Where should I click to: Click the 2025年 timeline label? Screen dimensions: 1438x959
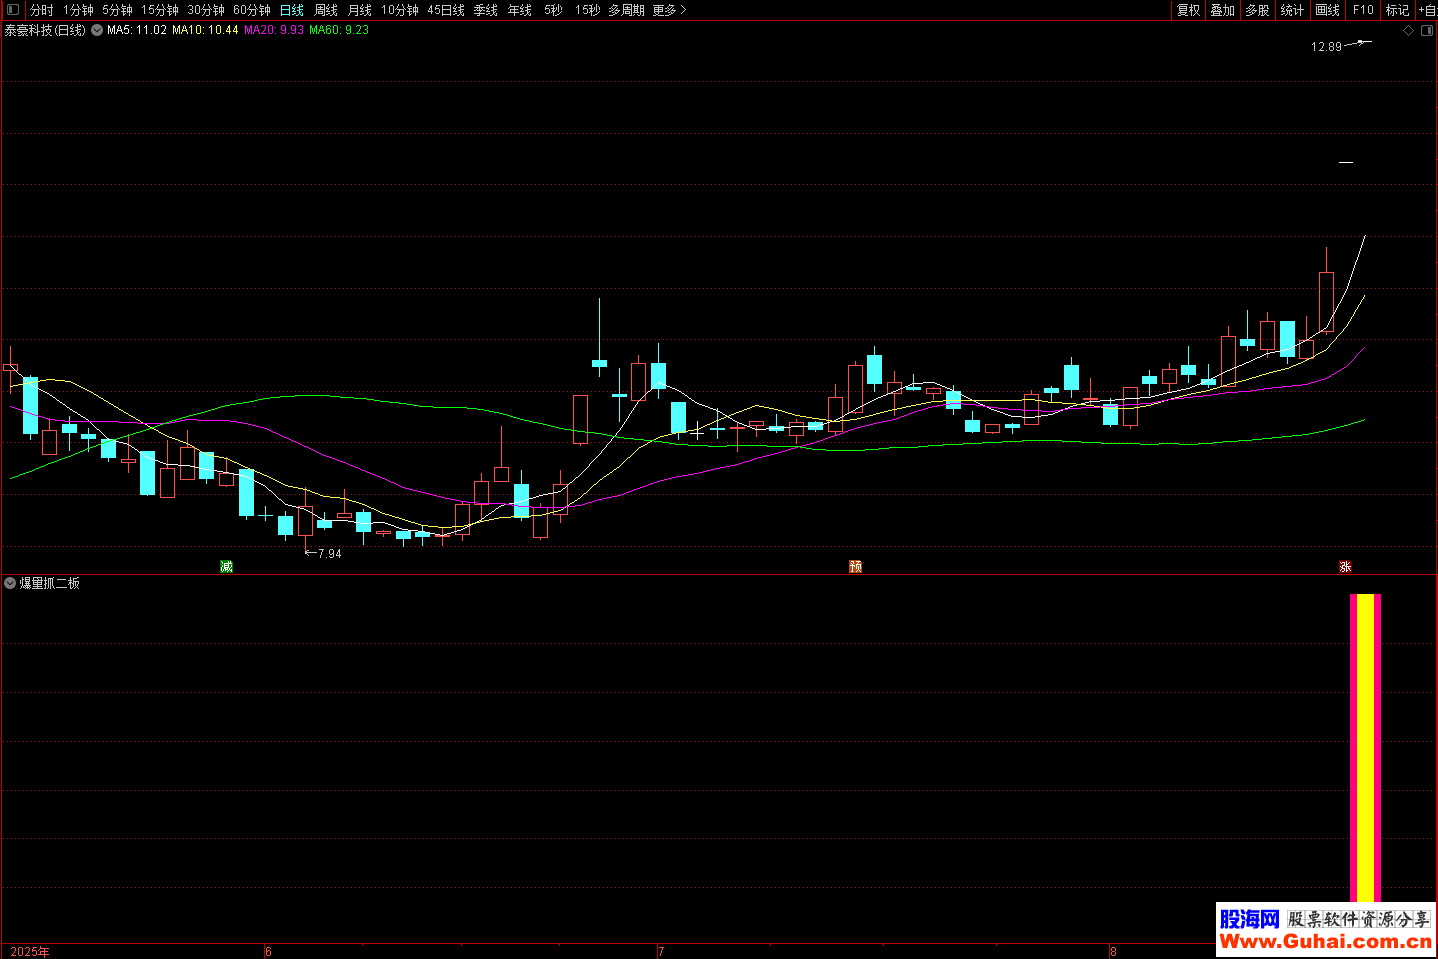(x=30, y=951)
